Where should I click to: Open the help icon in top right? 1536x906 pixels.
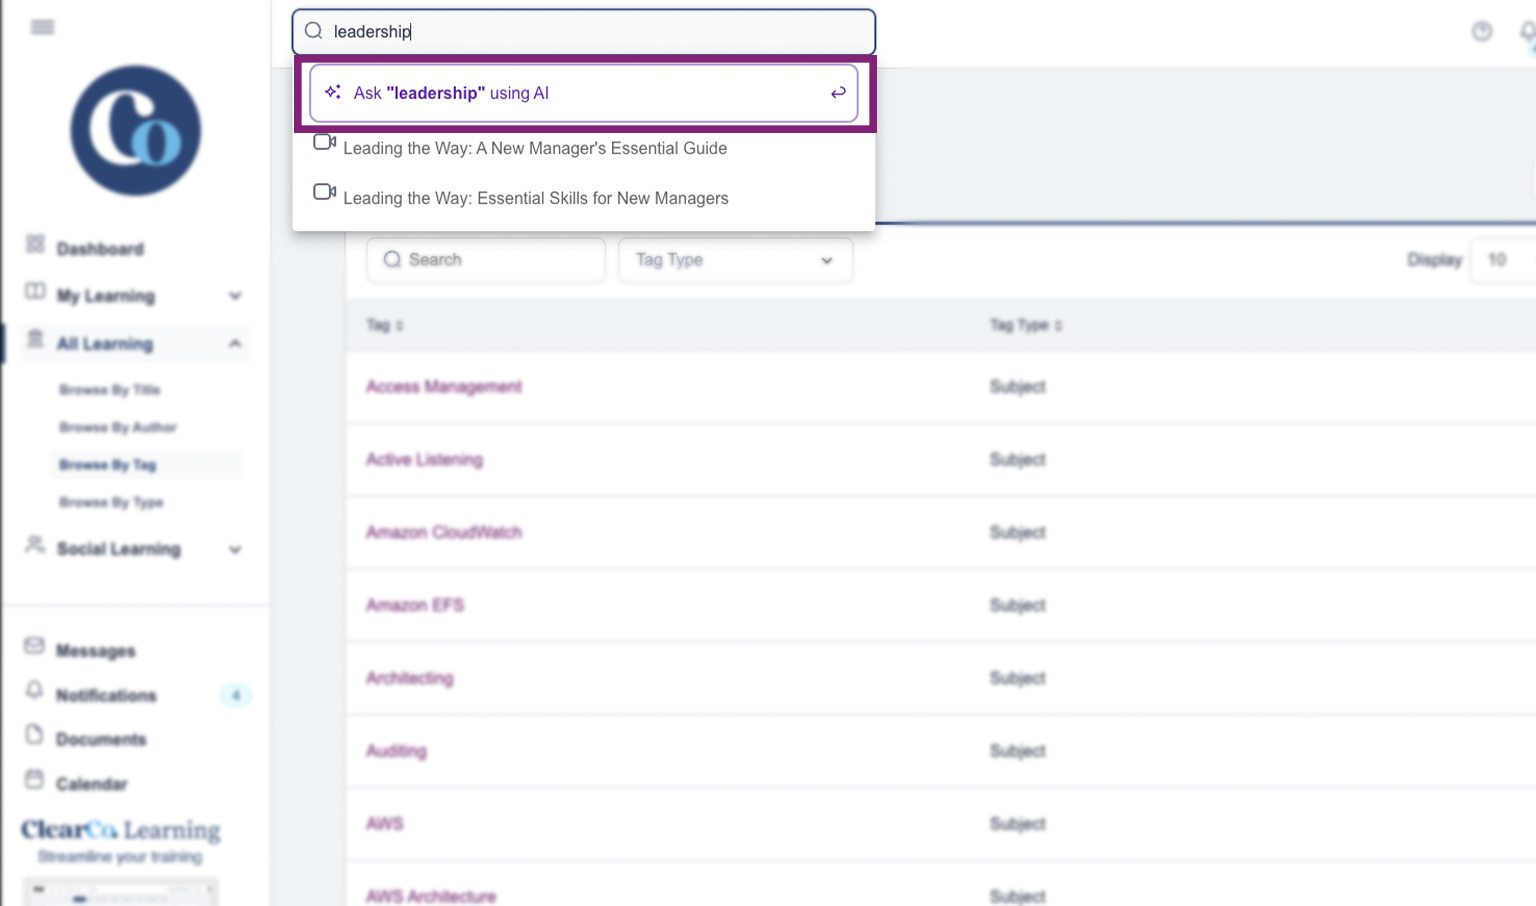click(x=1482, y=32)
